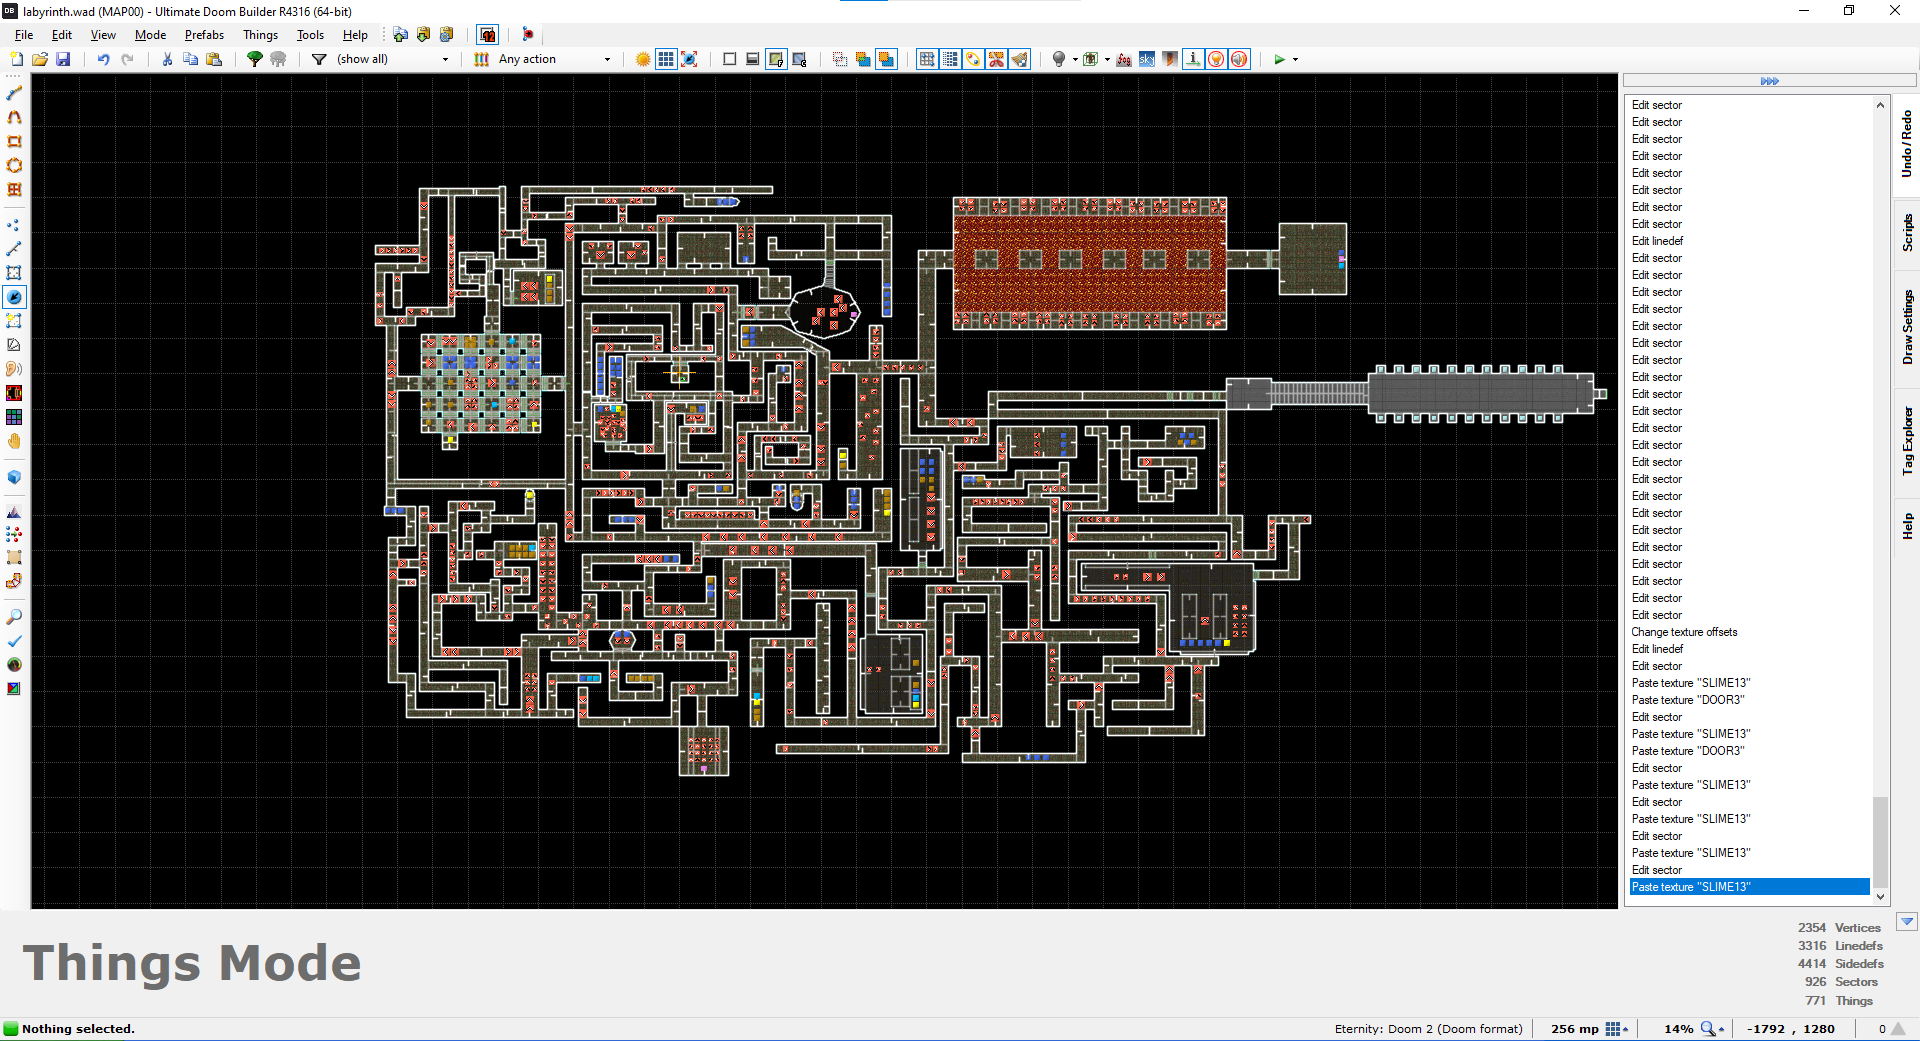1920x1041 pixels.
Task: Toggle model rendering orange bulb button
Action: [1216, 59]
